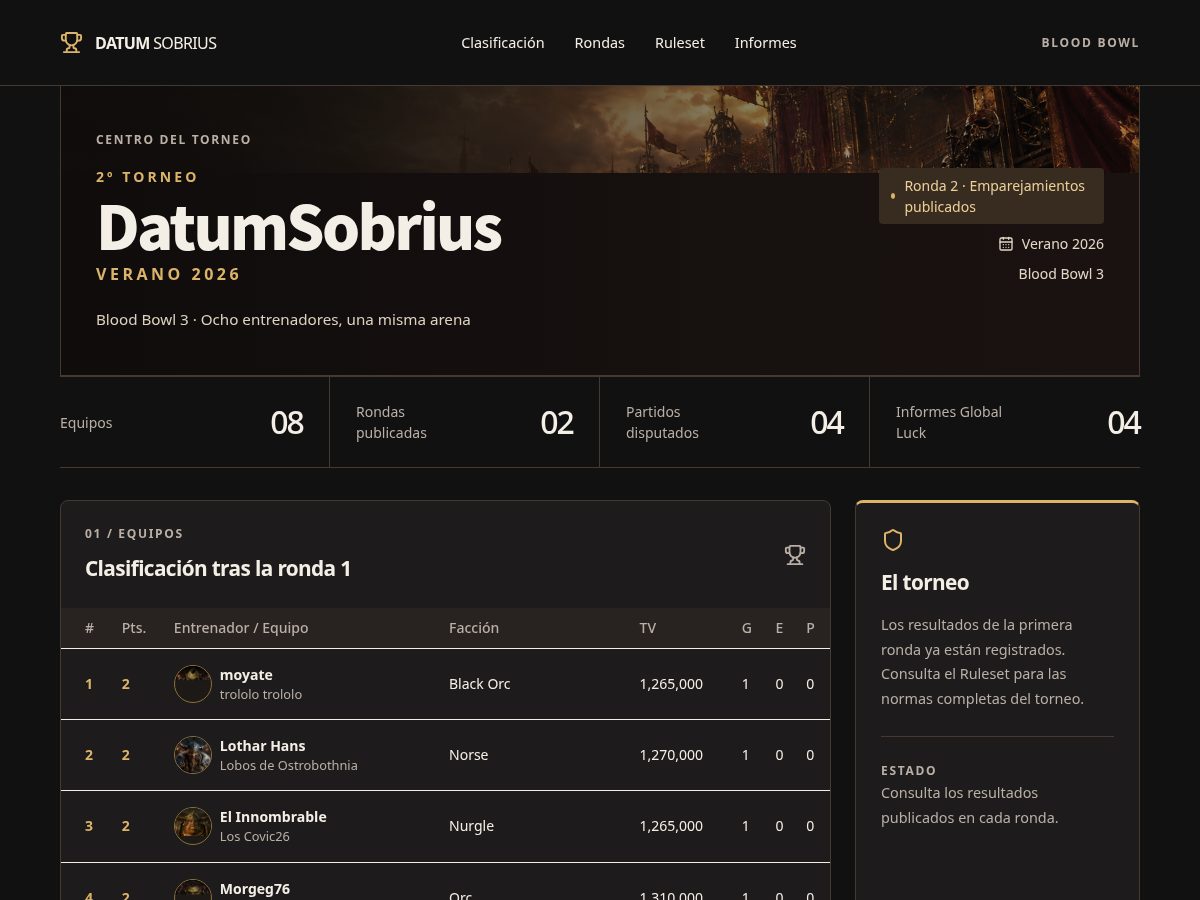This screenshot has height=900, width=1200.
Task: Go to Clasificación in the navigation
Action: (x=503, y=43)
